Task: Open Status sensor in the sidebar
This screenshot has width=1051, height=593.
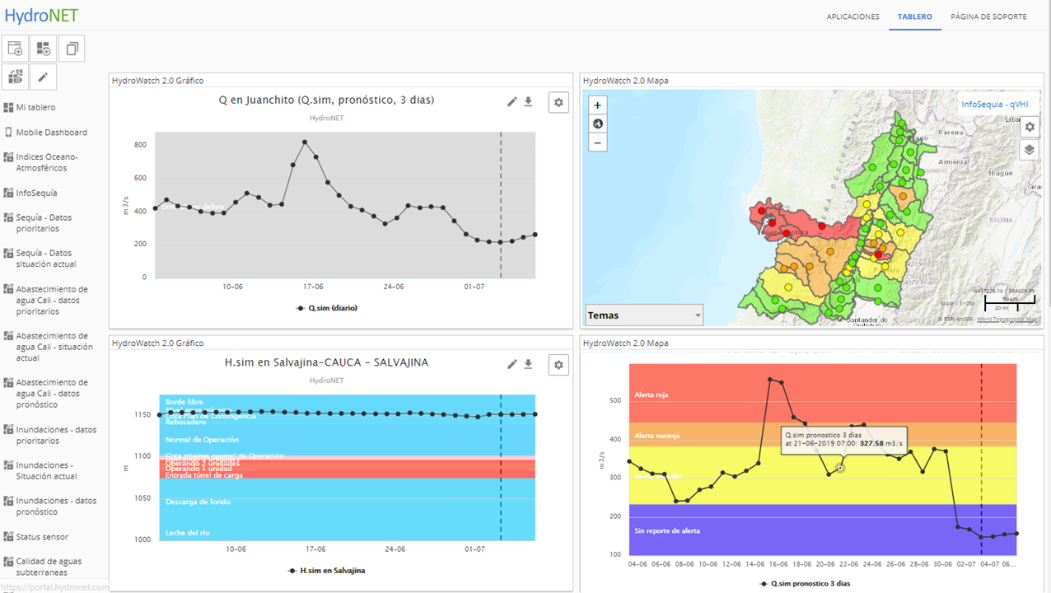Action: pos(42,537)
